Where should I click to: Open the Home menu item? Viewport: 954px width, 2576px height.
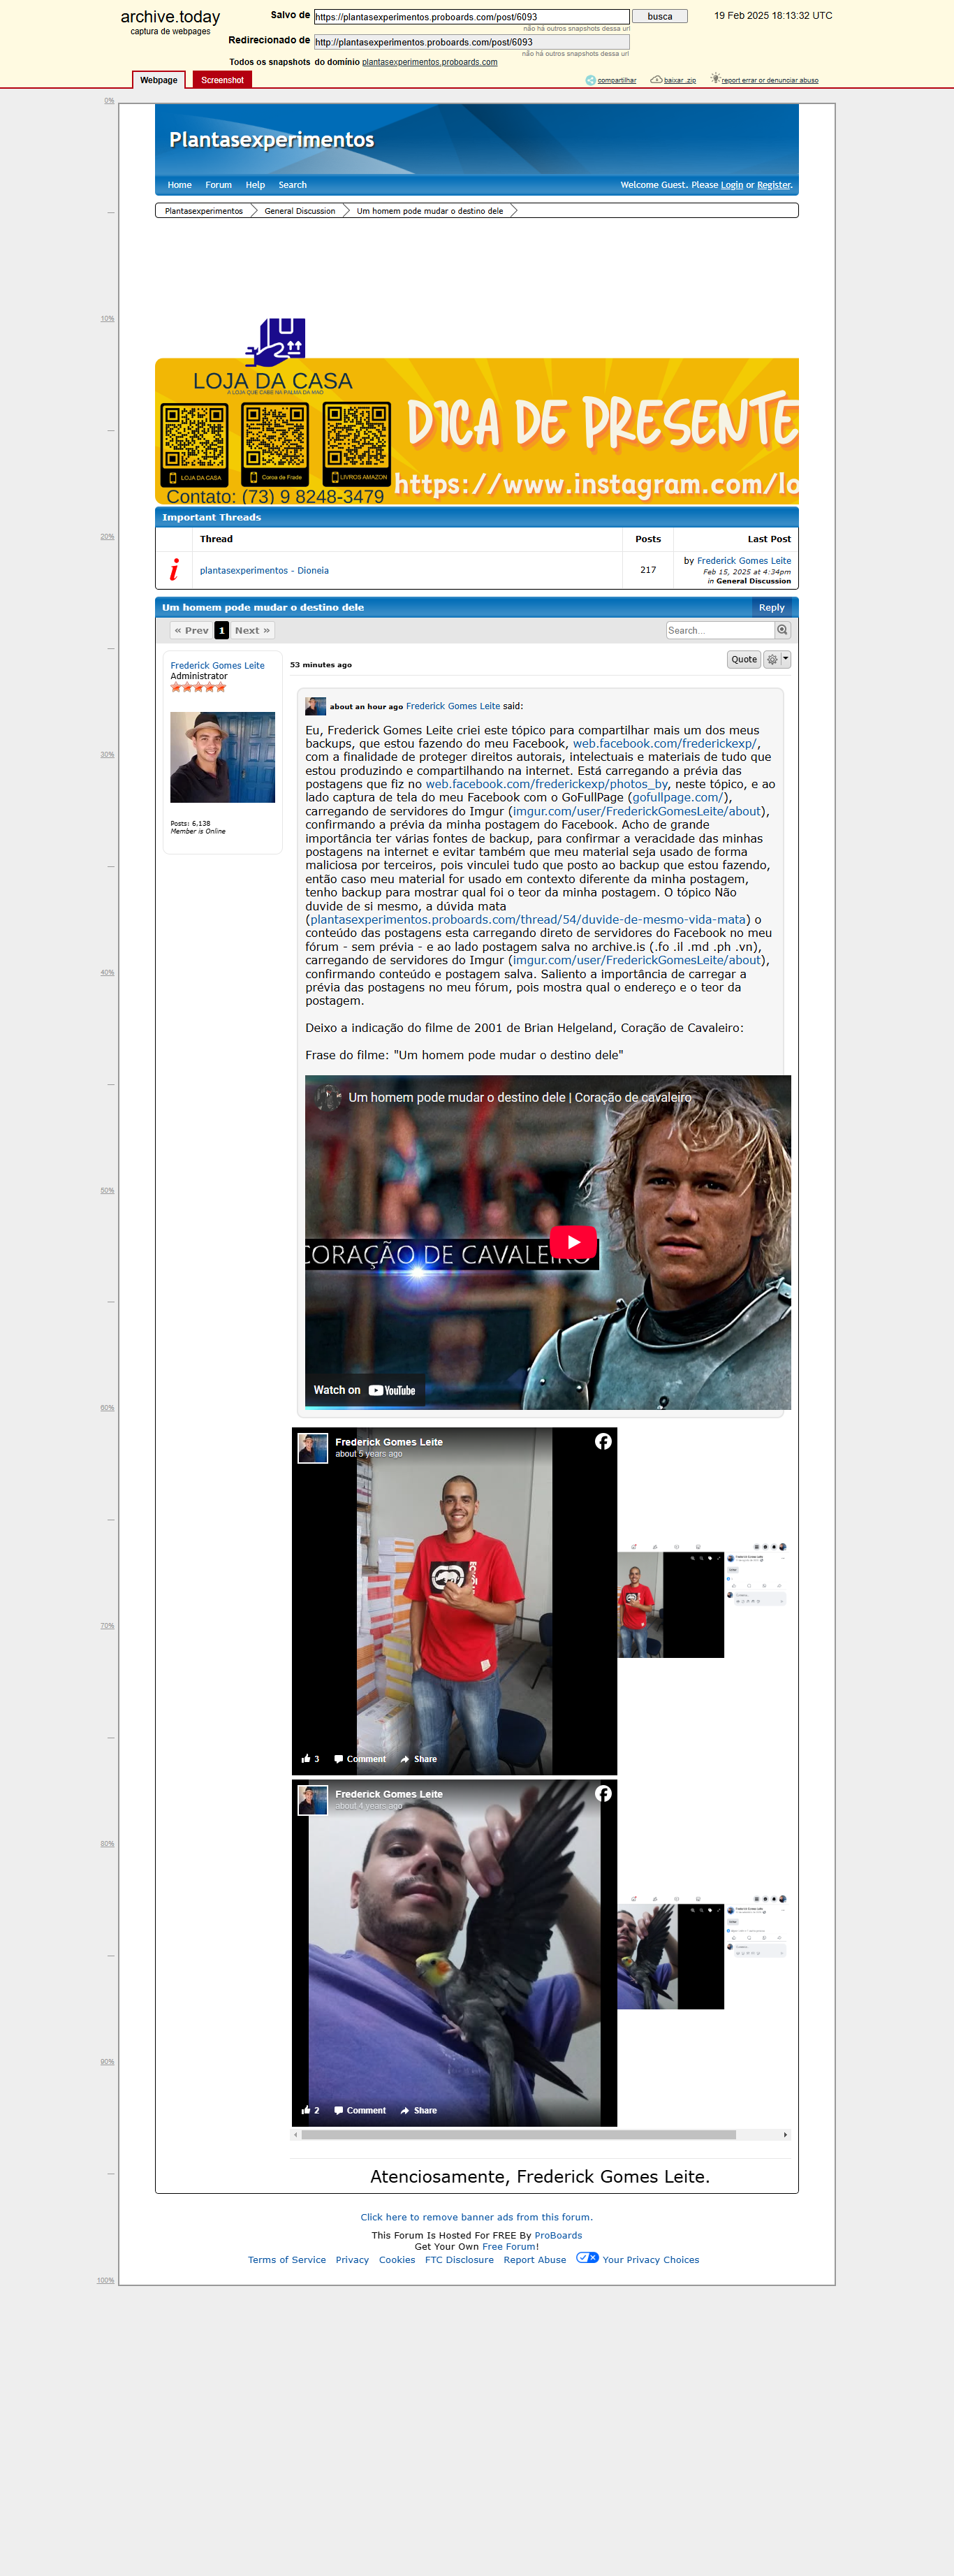pyautogui.click(x=180, y=185)
